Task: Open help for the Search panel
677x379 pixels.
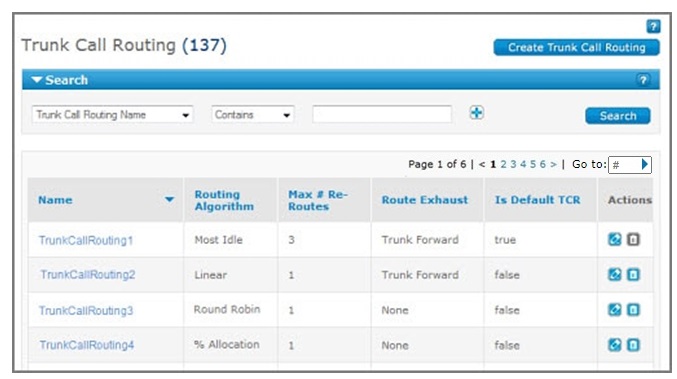Action: point(642,80)
